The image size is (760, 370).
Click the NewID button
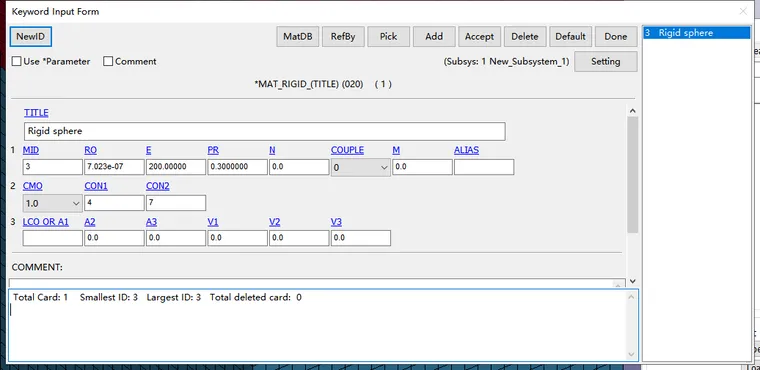point(31,36)
